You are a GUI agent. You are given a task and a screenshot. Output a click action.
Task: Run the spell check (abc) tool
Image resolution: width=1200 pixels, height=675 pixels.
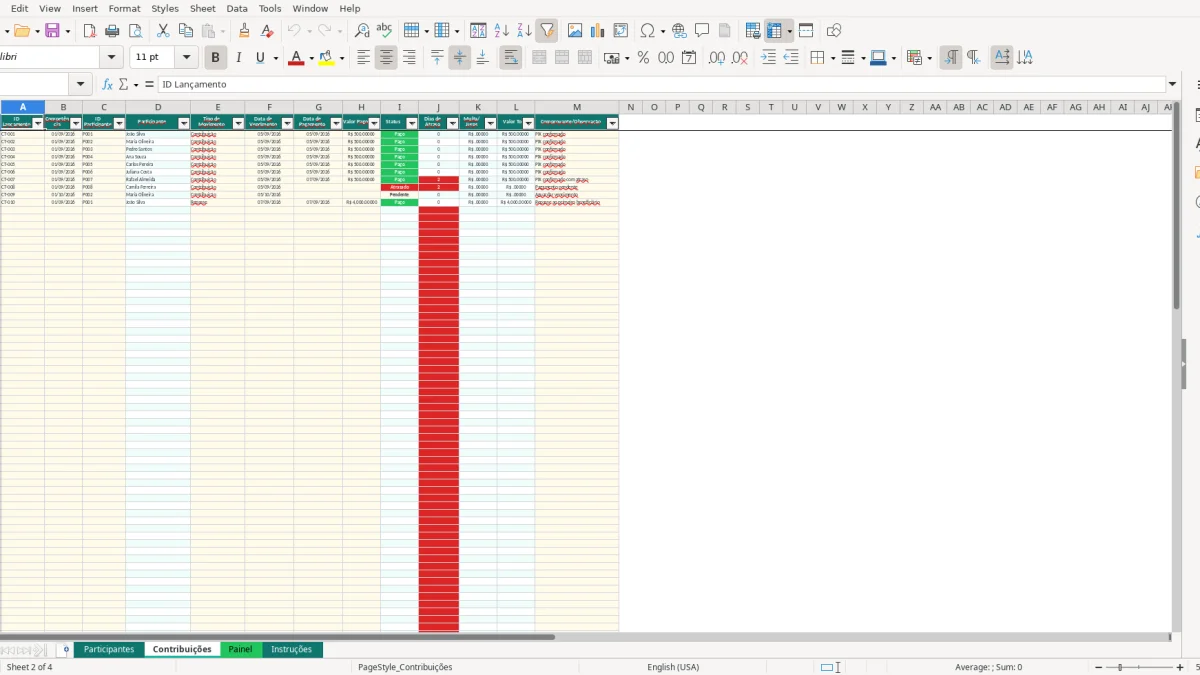[x=384, y=31]
